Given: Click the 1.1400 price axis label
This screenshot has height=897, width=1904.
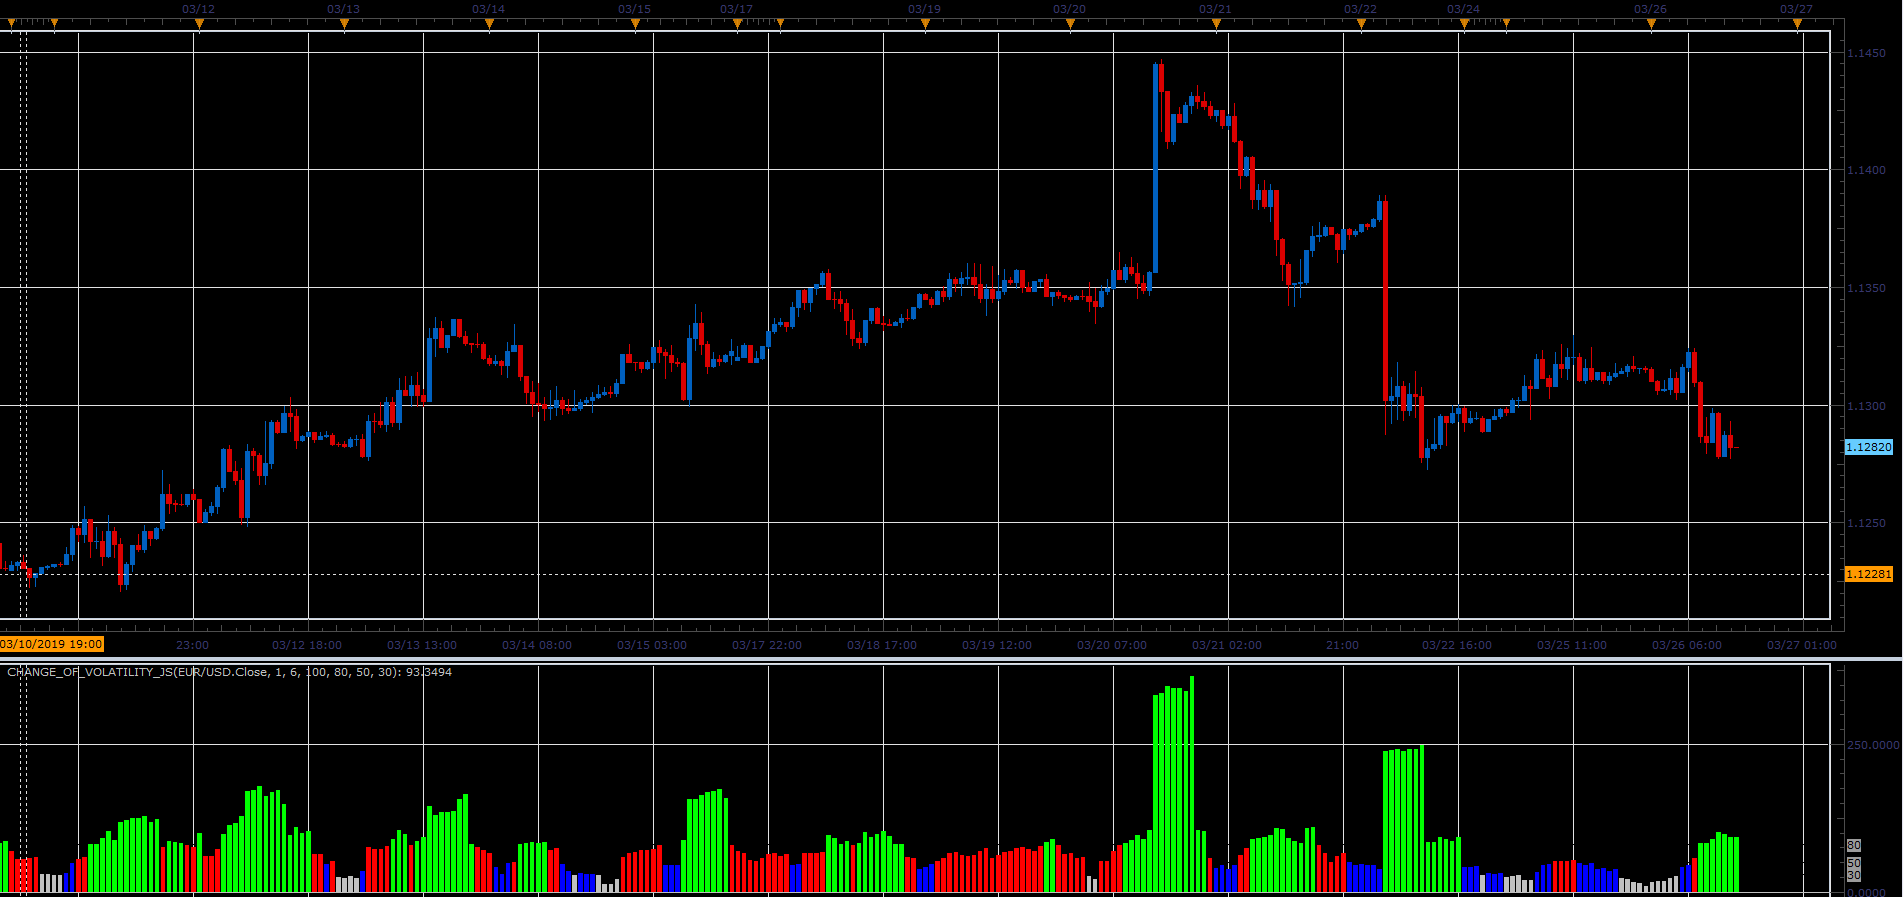Looking at the screenshot, I should [x=1866, y=170].
